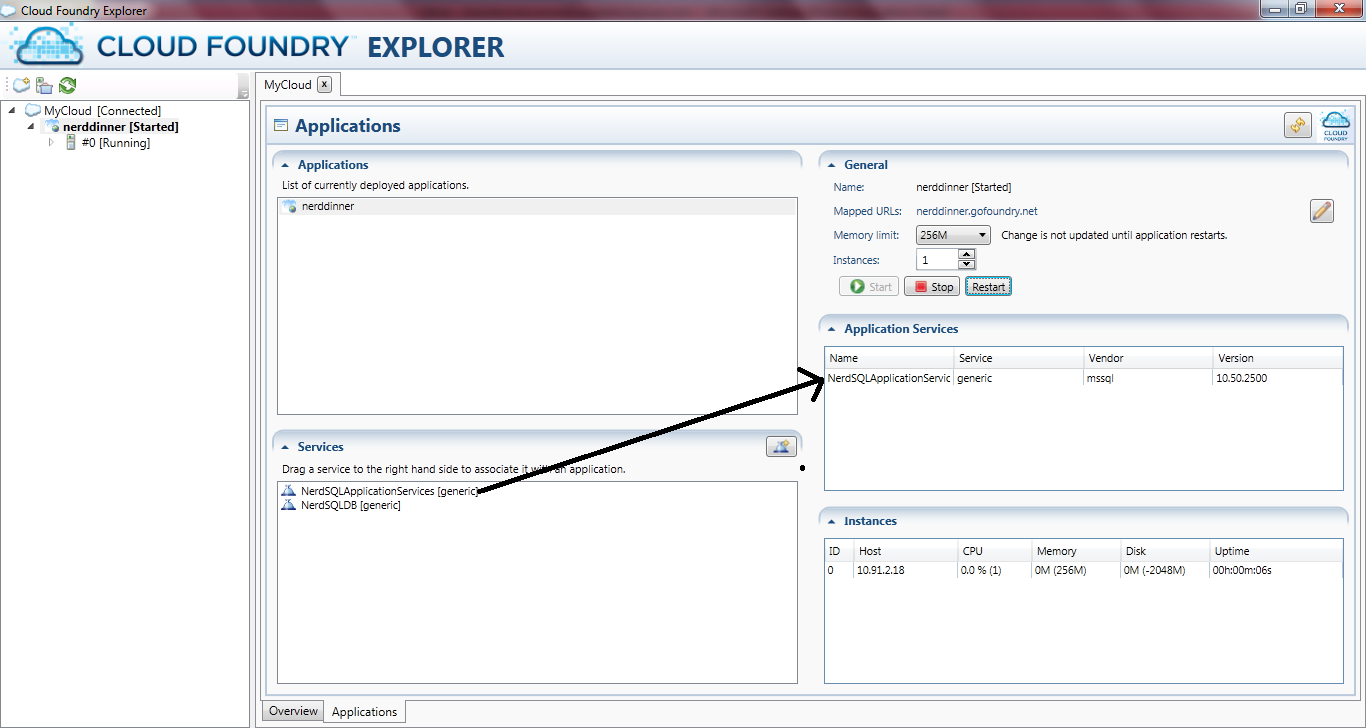1366x728 pixels.
Task: Click the MyCloud cloud icon in tree
Action: tap(33, 111)
